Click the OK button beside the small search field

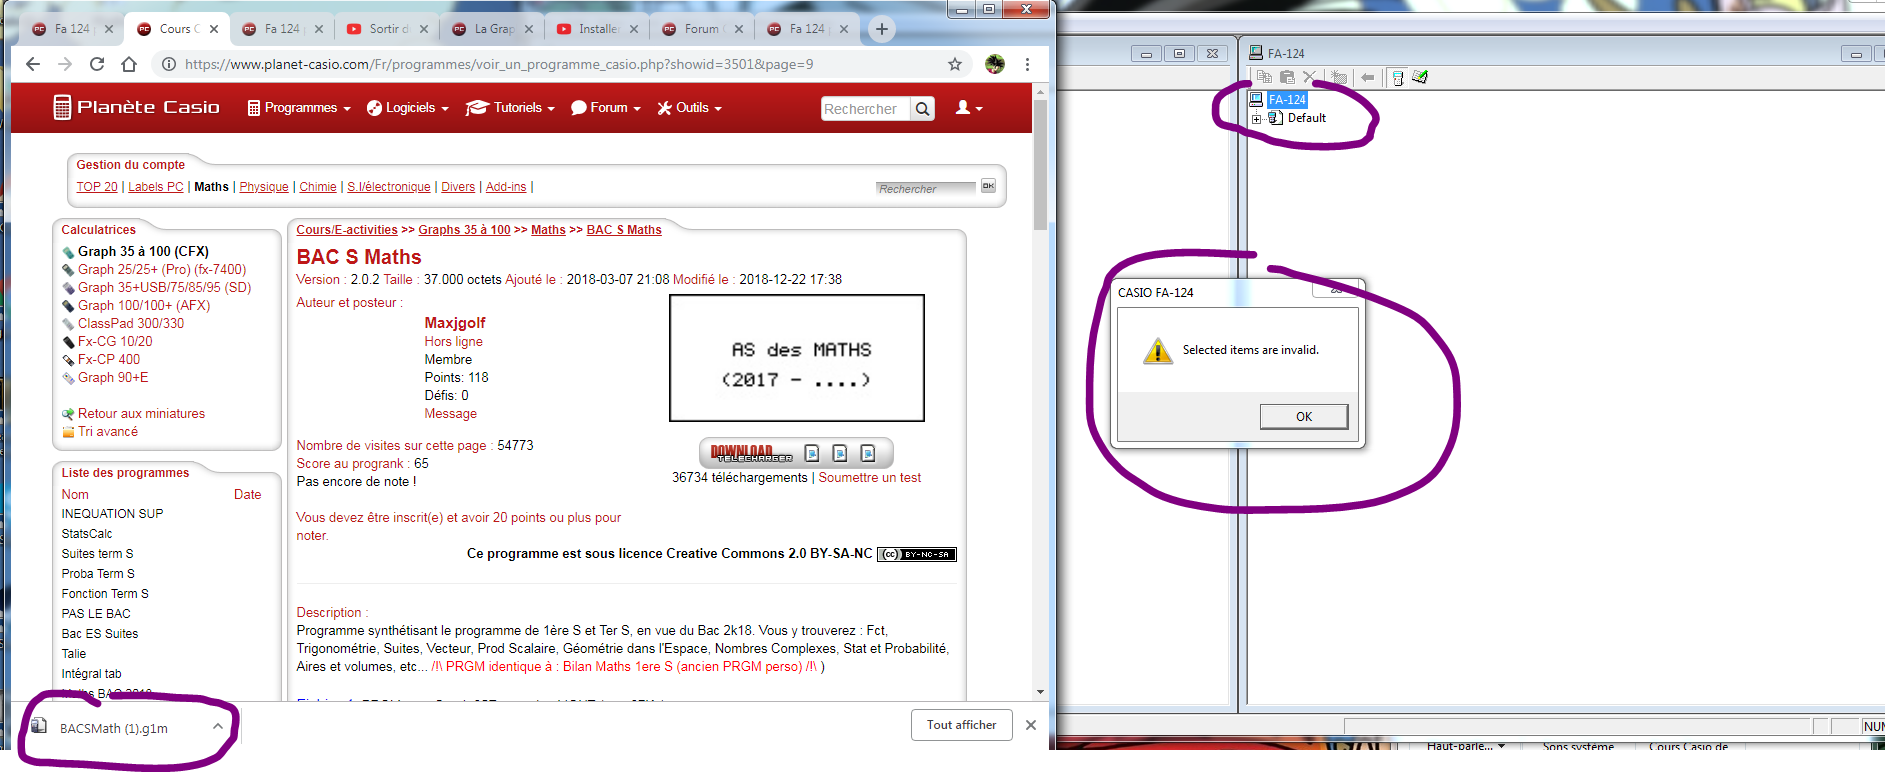click(988, 186)
